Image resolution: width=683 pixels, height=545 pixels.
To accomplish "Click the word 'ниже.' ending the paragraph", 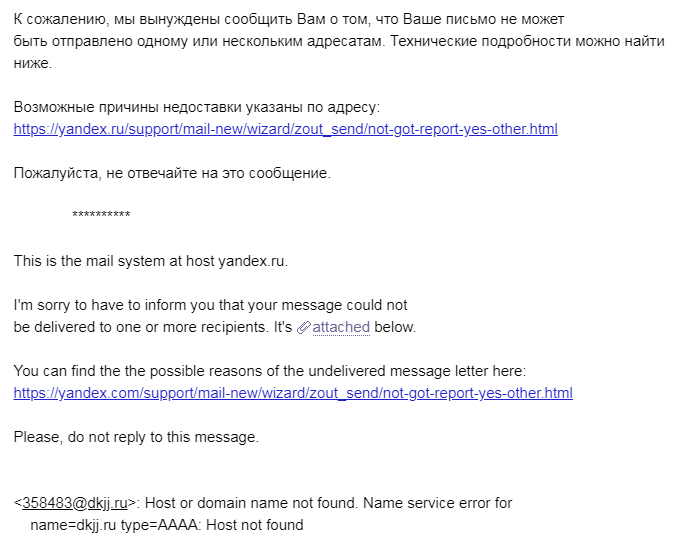I will (x=33, y=63).
